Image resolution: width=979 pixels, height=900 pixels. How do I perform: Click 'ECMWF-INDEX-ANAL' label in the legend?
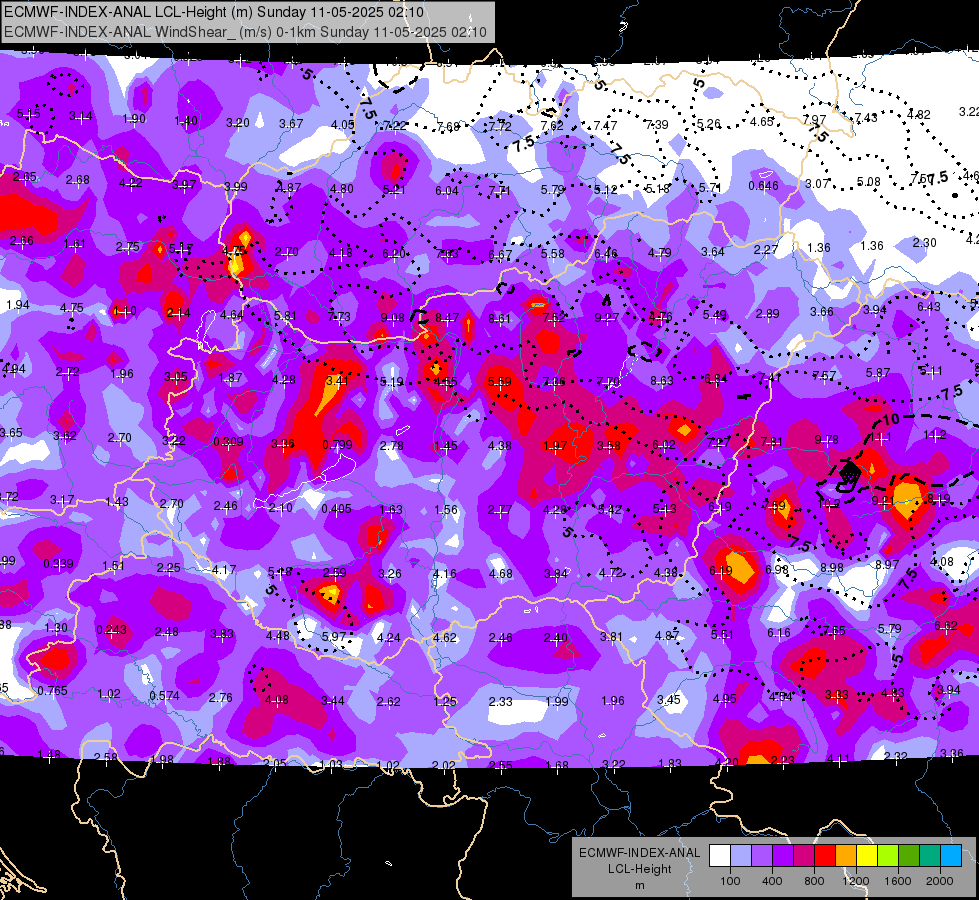tap(639, 853)
